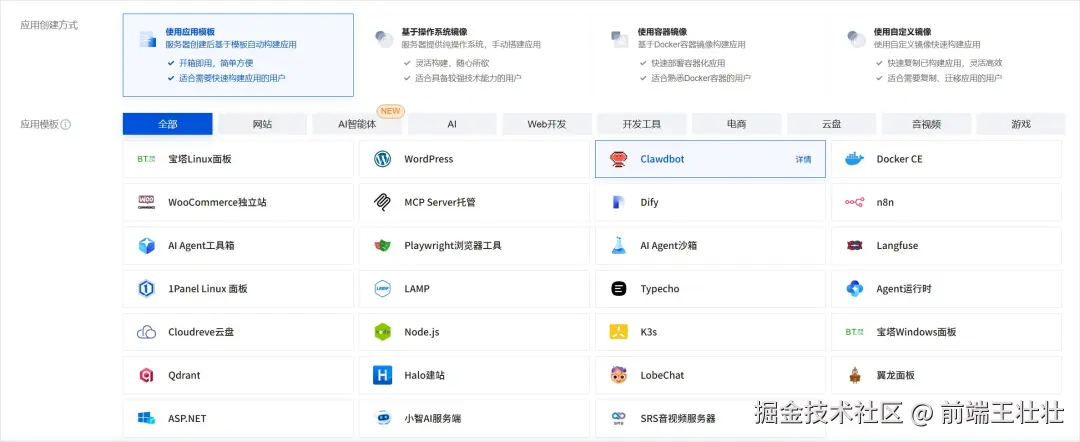Open the 详情 link on Clawdbot
The image size is (1080, 442).
803,159
